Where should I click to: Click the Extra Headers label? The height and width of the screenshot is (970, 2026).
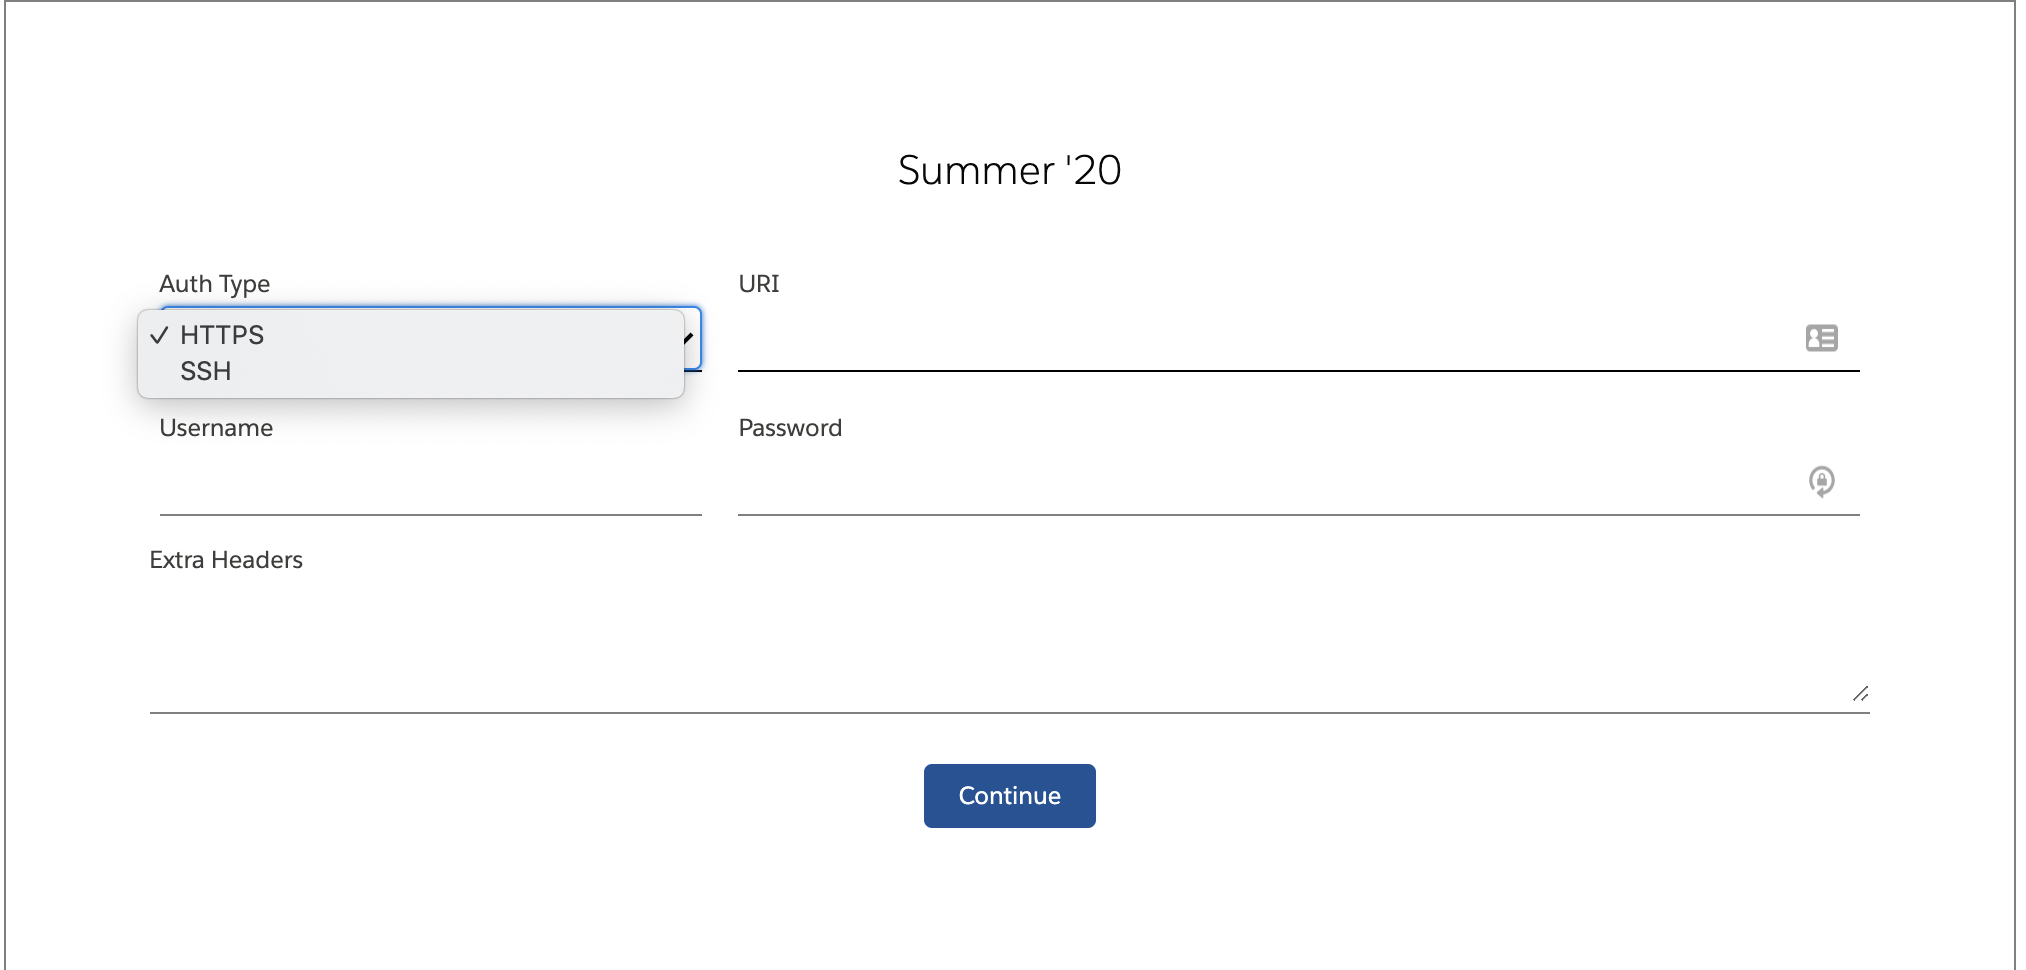click(x=226, y=560)
